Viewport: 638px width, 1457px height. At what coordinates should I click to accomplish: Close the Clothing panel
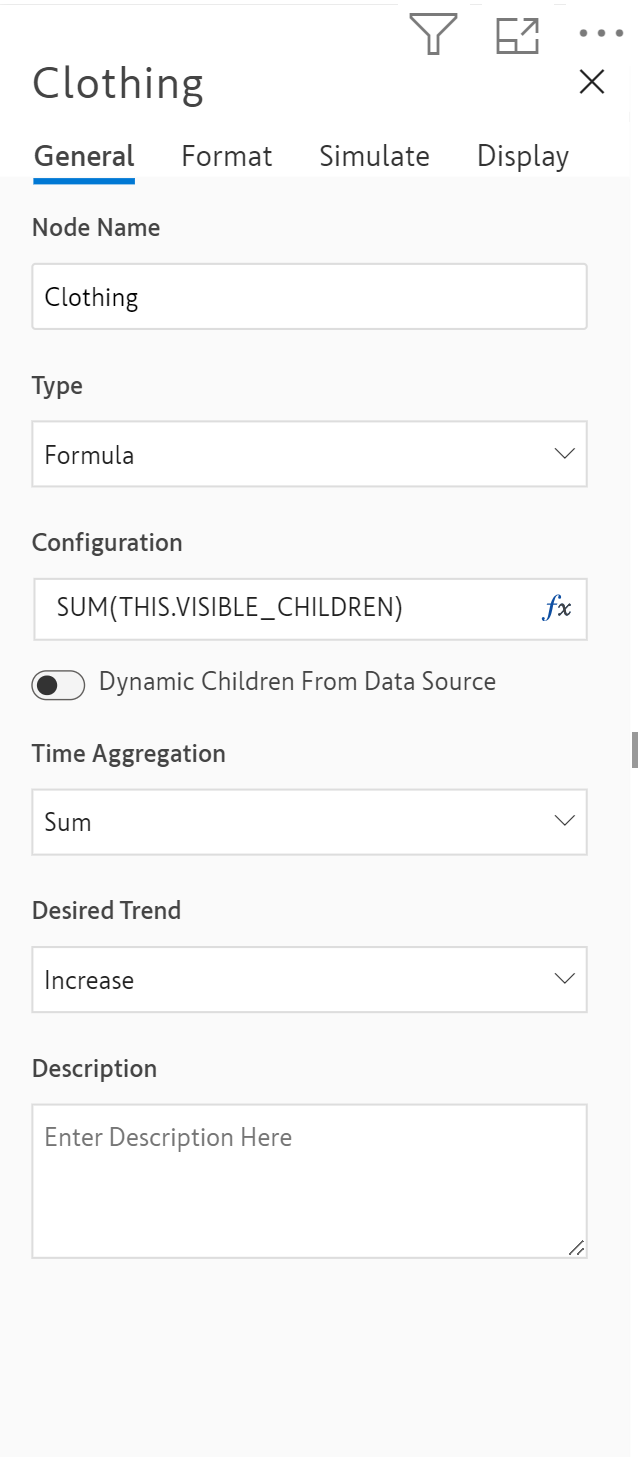tap(592, 82)
